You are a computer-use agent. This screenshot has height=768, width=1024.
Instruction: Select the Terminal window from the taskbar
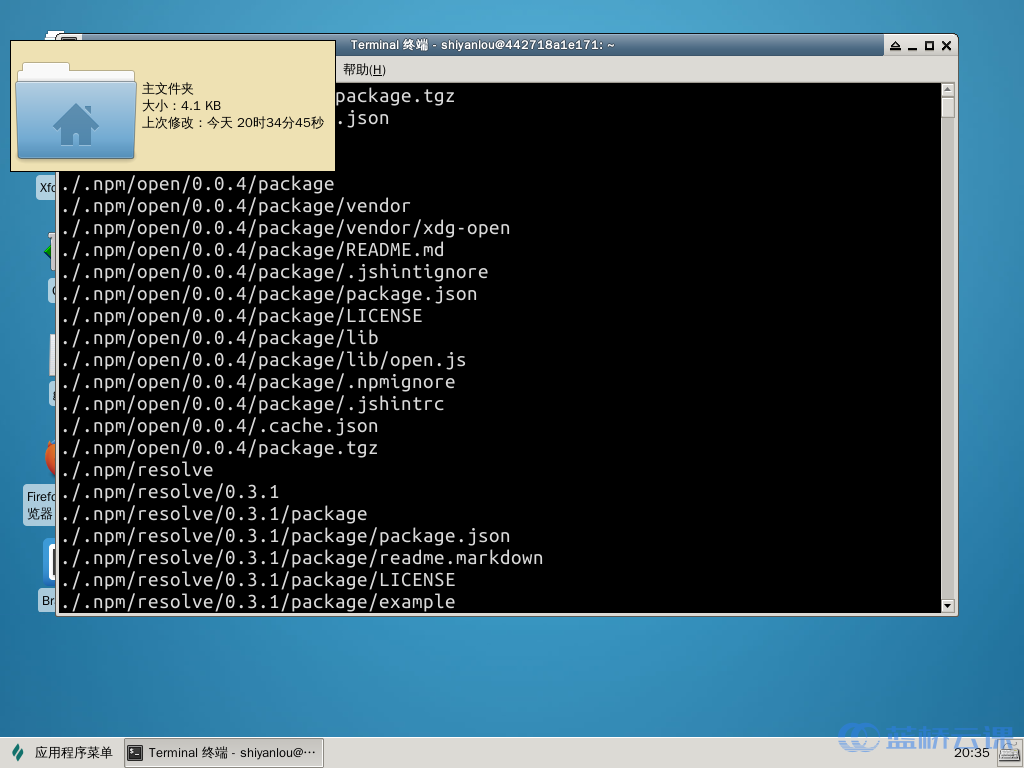pos(223,752)
